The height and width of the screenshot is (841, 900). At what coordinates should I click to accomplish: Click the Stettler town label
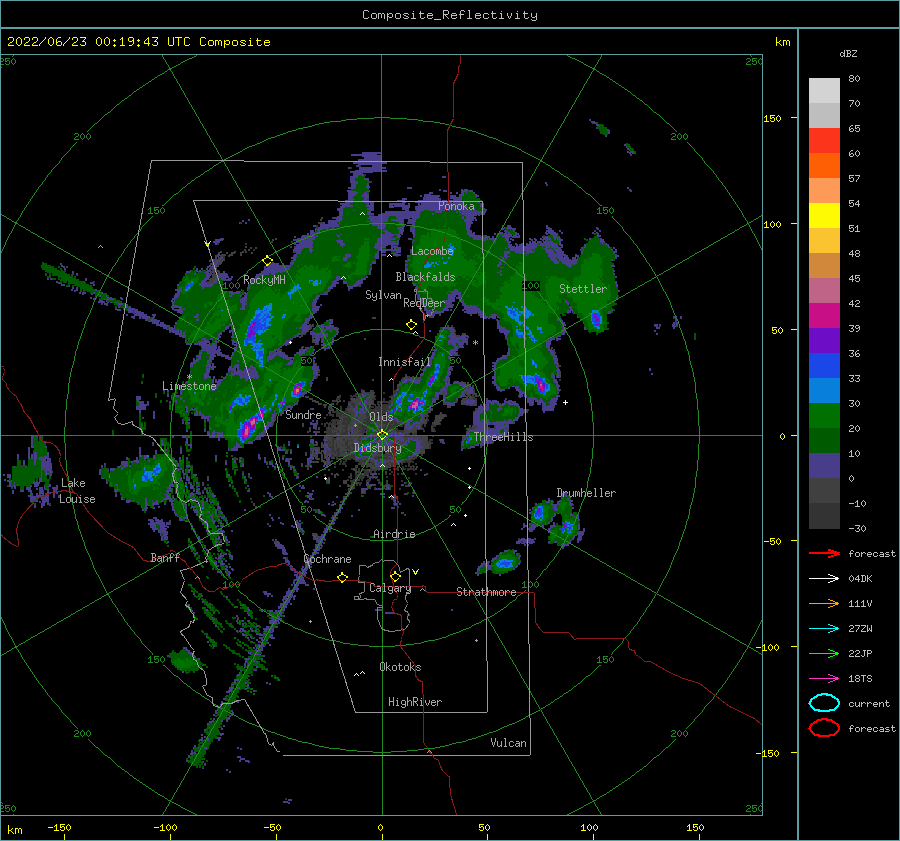click(x=583, y=289)
